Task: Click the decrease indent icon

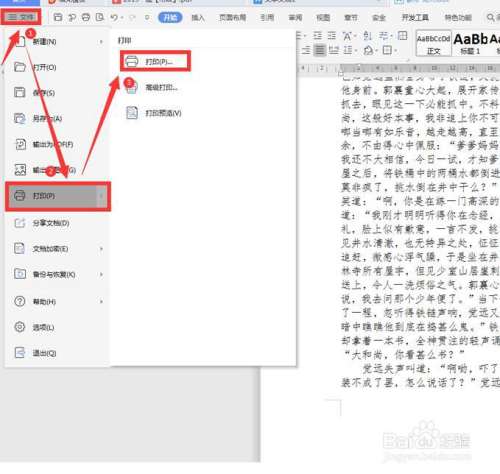Action: pos(318,35)
